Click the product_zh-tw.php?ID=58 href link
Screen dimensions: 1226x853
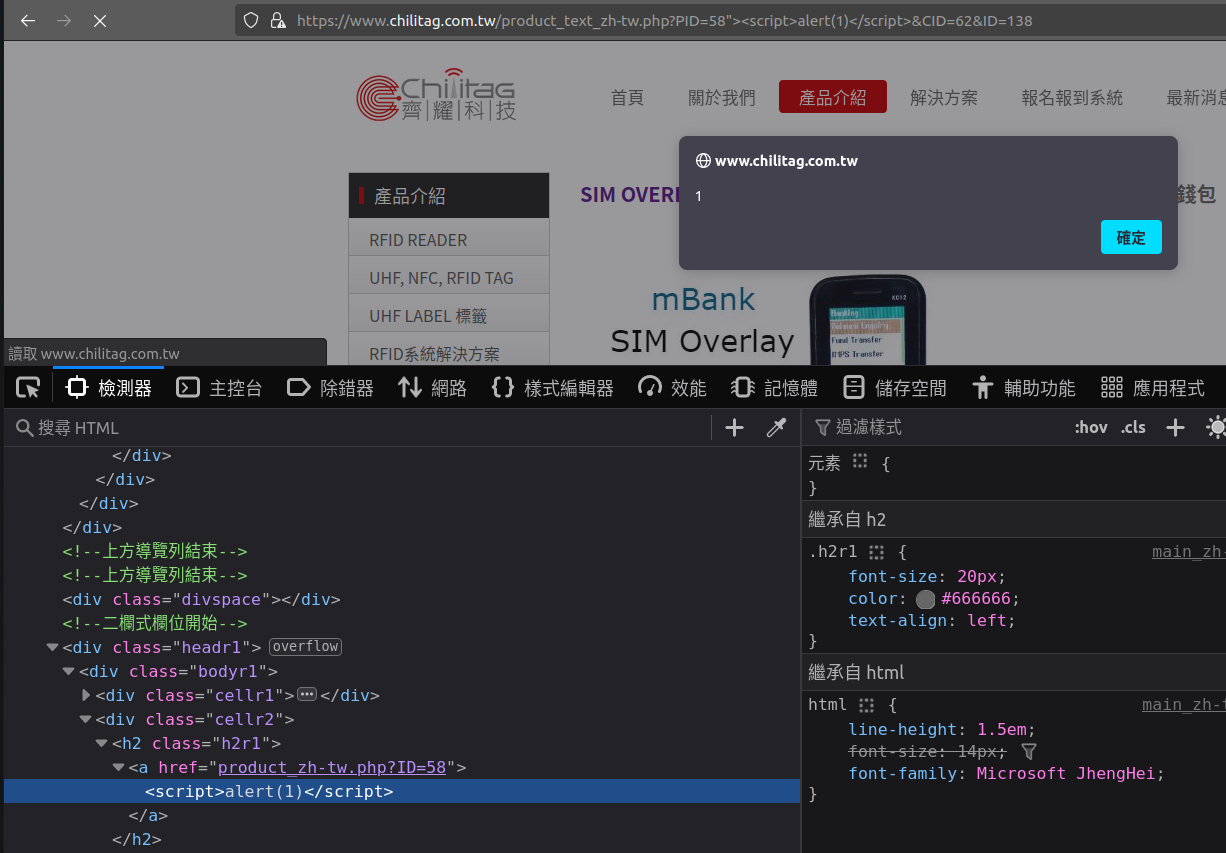click(332, 768)
